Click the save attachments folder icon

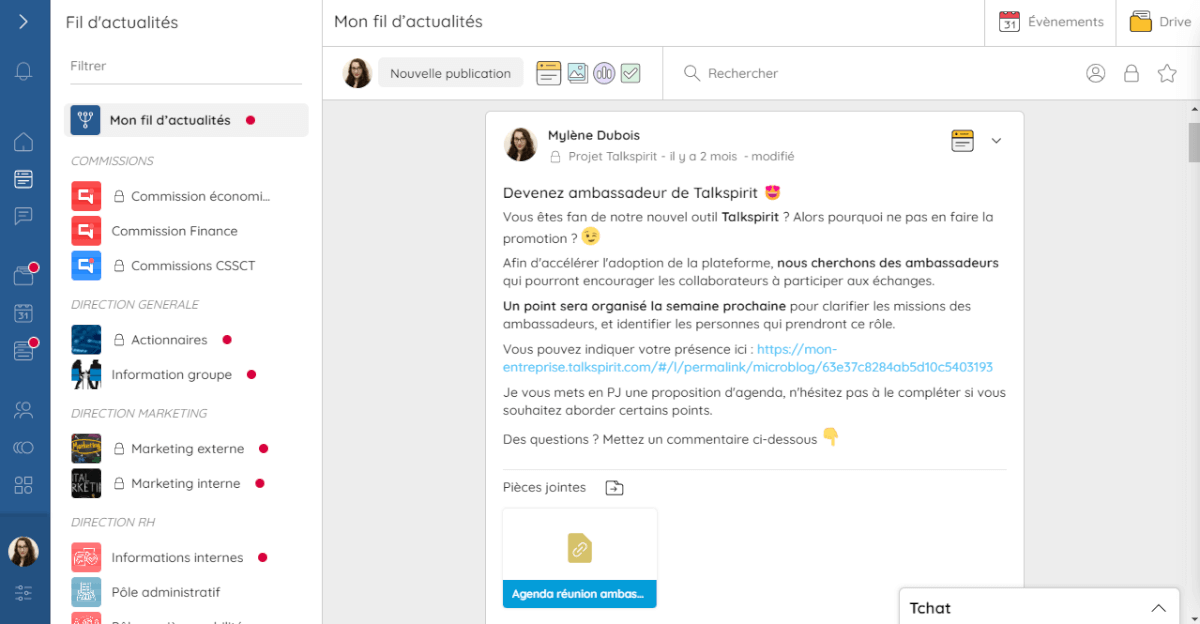click(x=614, y=488)
